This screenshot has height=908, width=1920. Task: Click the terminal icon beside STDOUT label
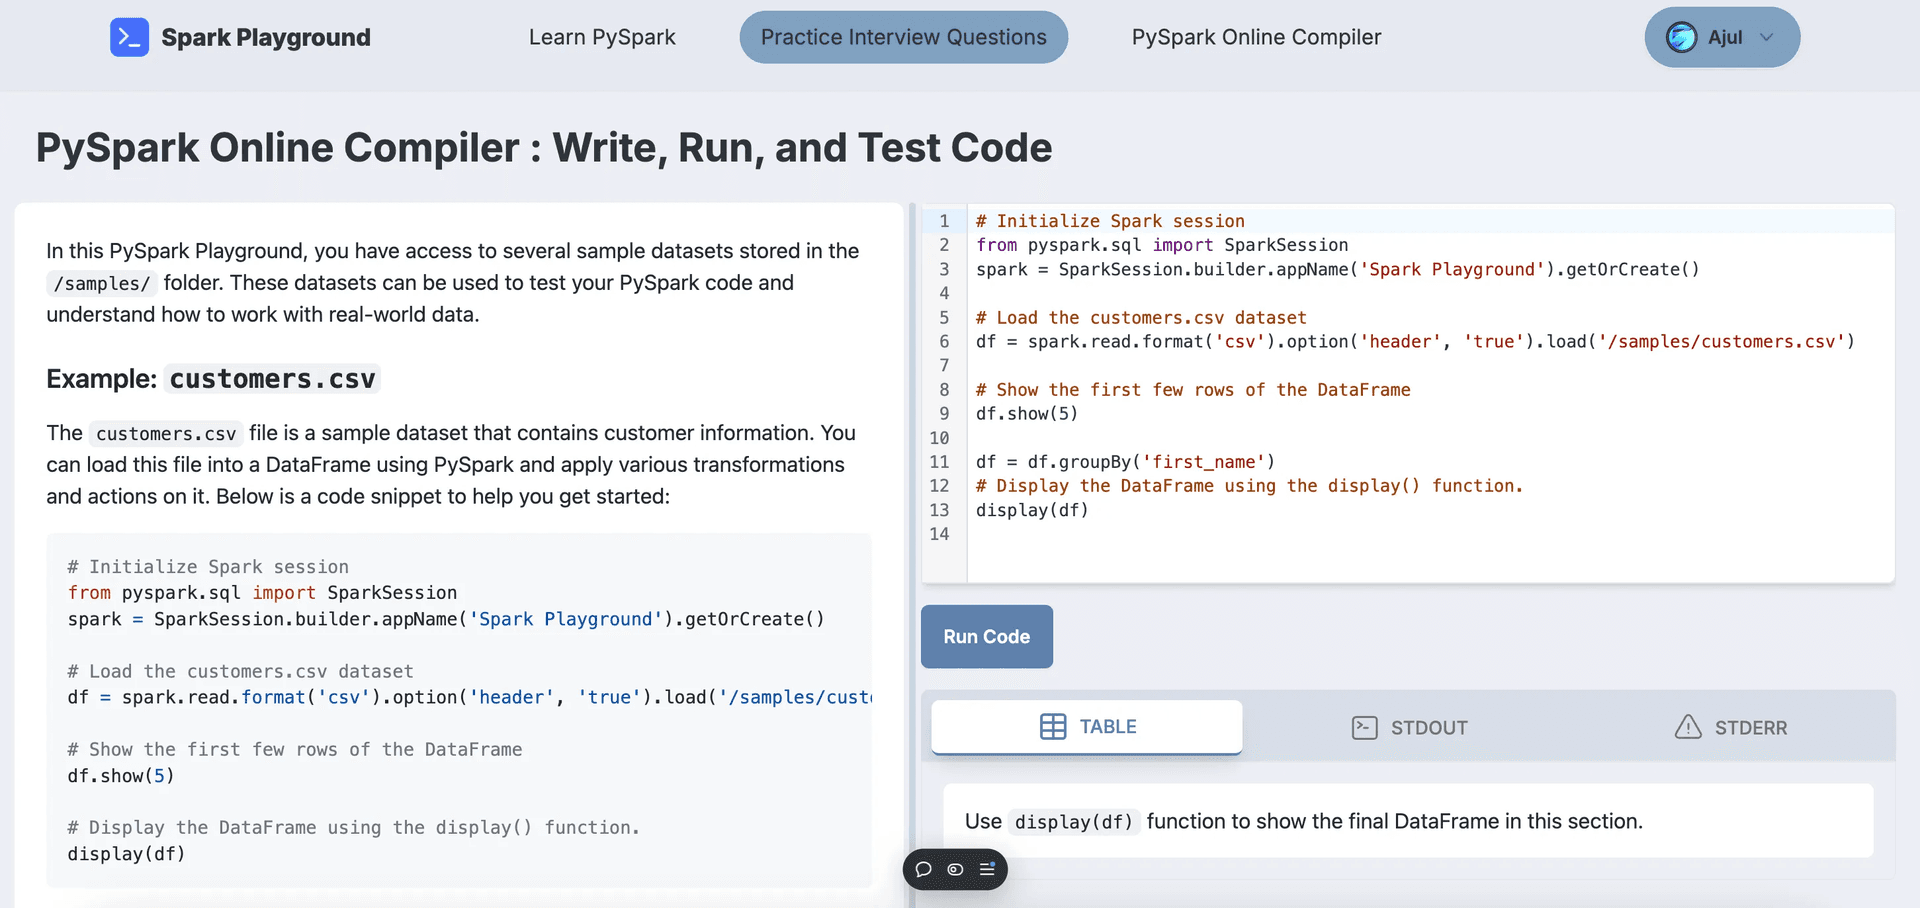(x=1364, y=728)
